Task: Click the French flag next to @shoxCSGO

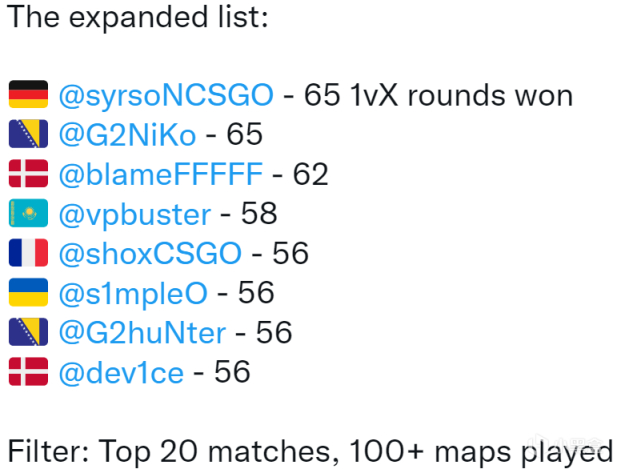Action: pos(29,253)
